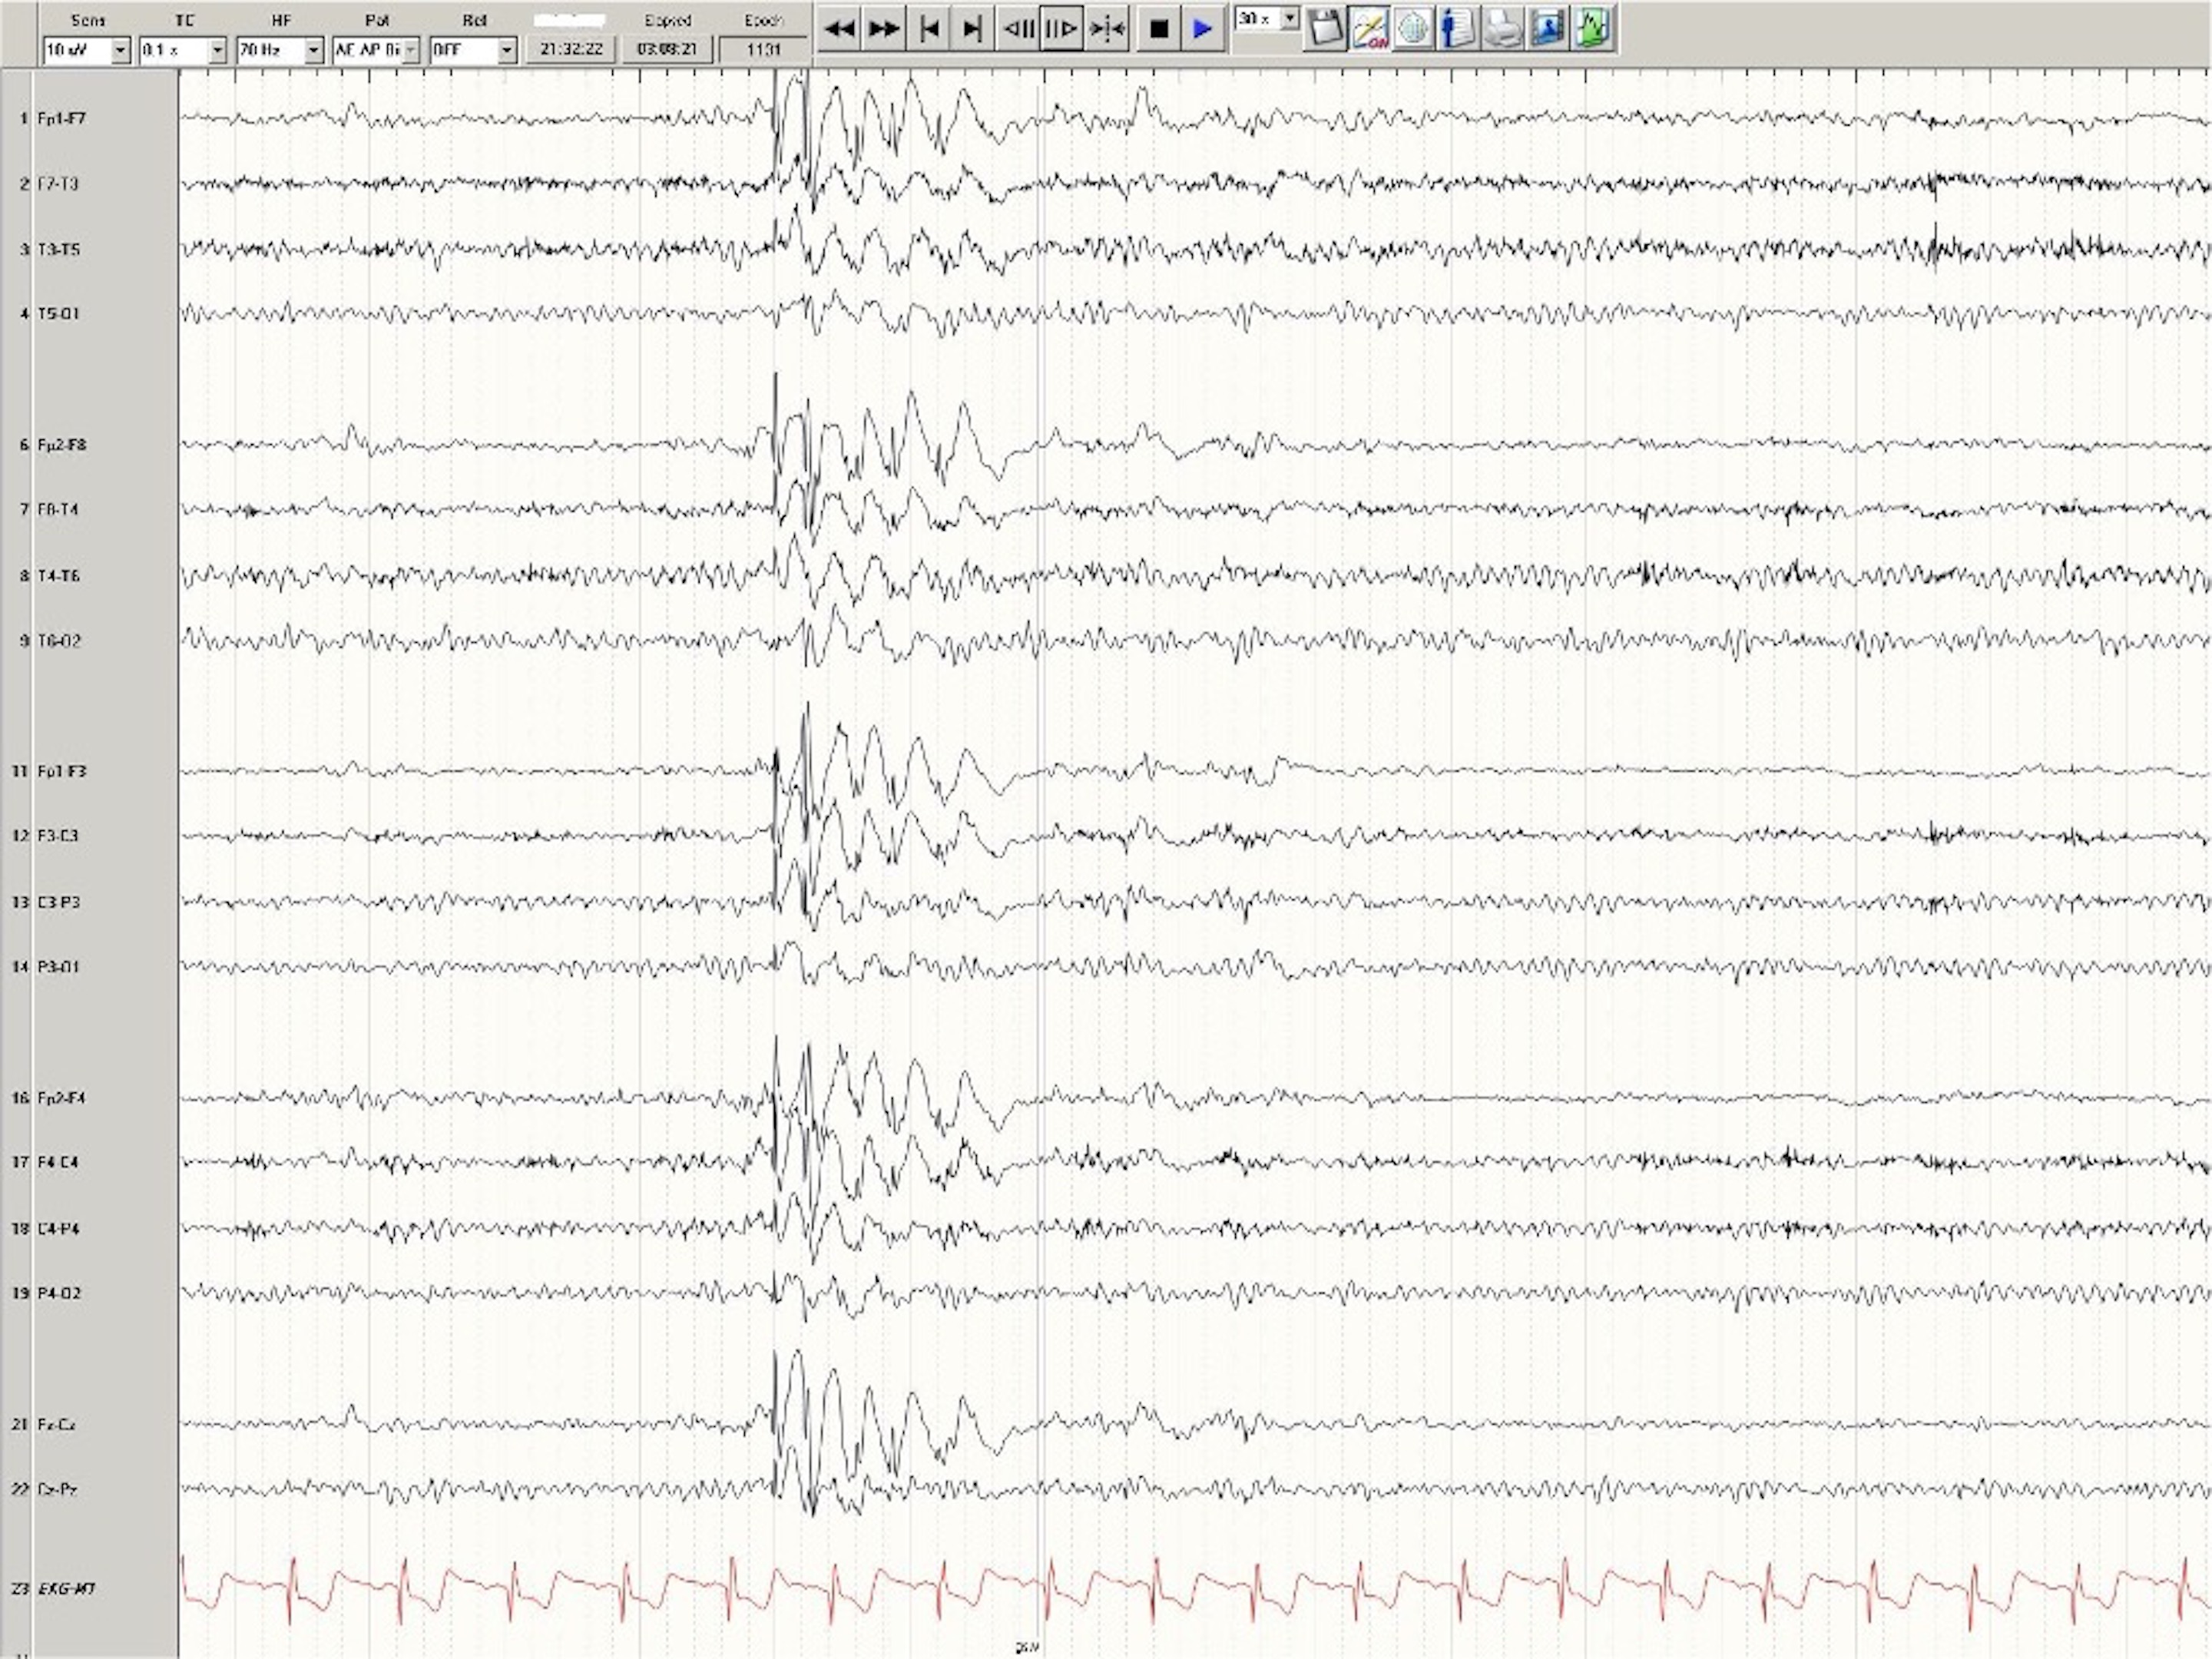Step one page backward

tap(1017, 29)
